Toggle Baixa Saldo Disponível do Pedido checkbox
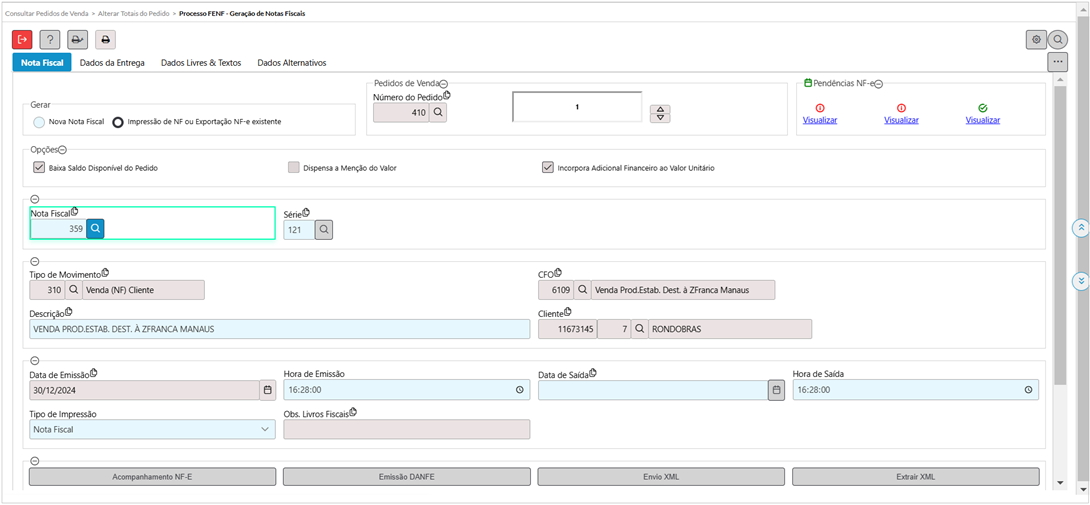This screenshot has width=1090, height=505. [x=39, y=168]
